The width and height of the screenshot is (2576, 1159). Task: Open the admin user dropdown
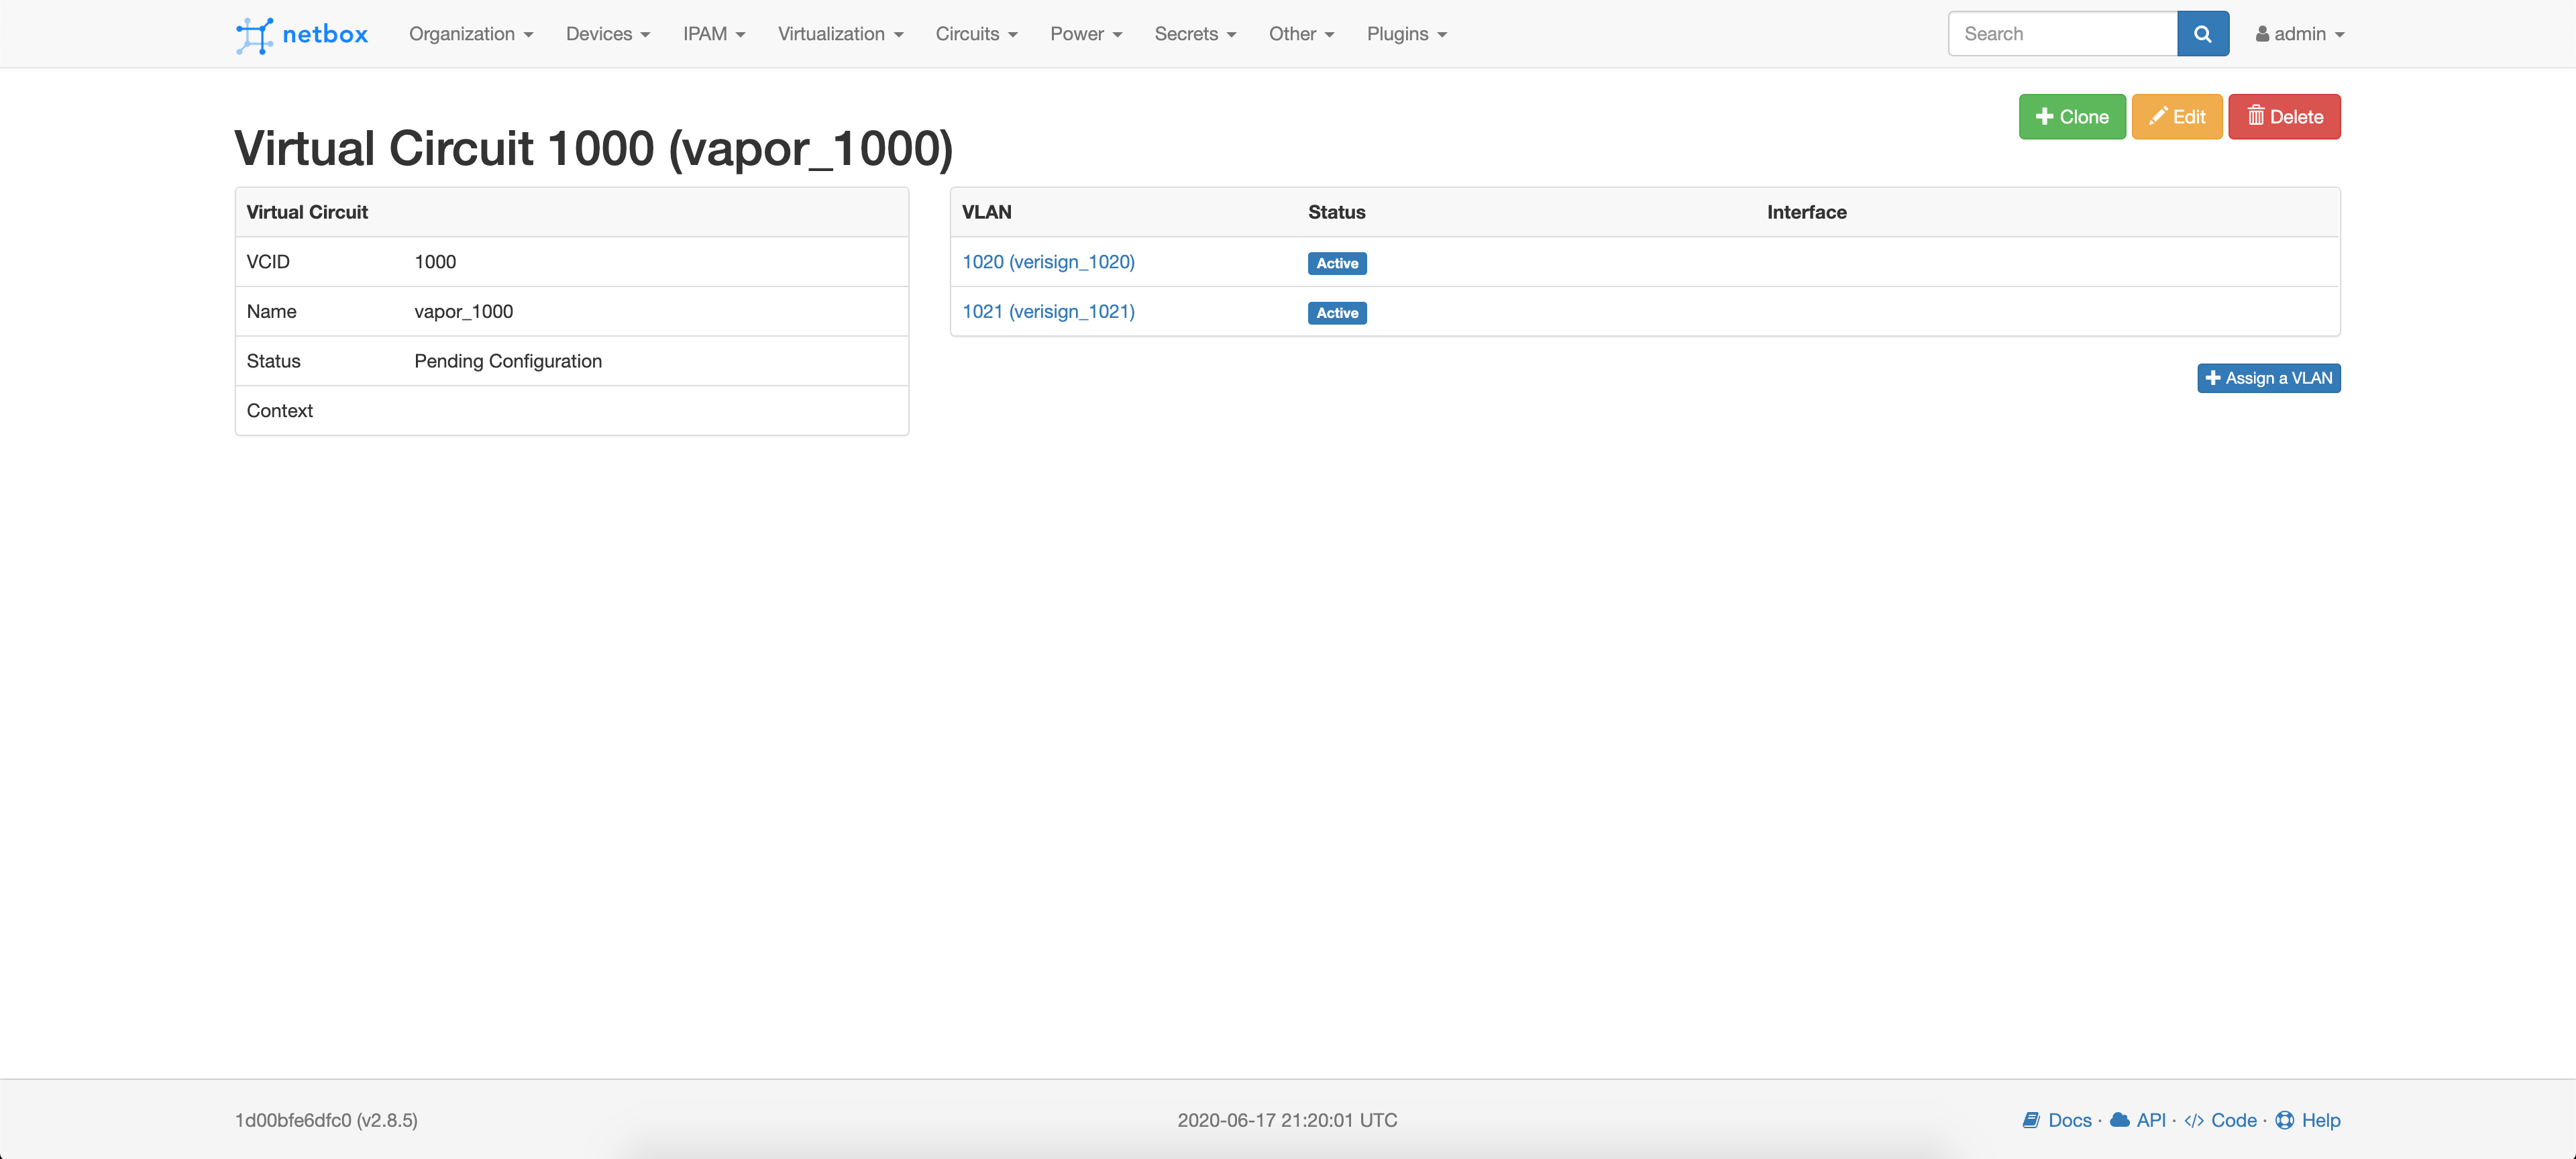coord(2299,34)
